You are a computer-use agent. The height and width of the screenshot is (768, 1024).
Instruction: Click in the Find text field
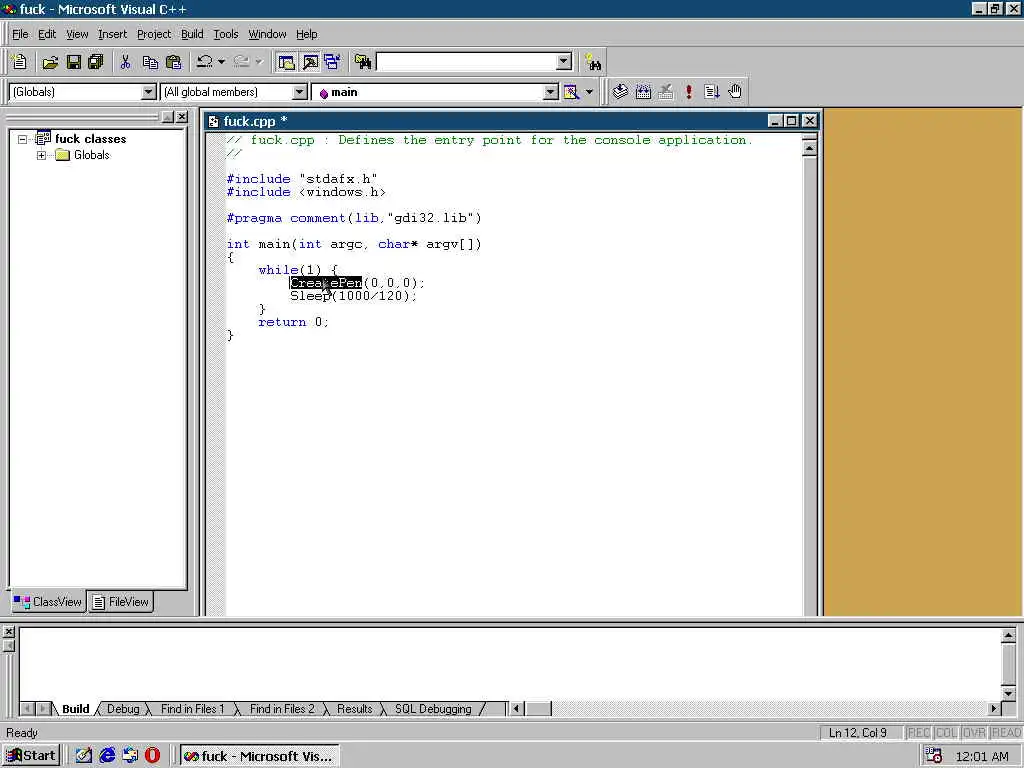[466, 62]
